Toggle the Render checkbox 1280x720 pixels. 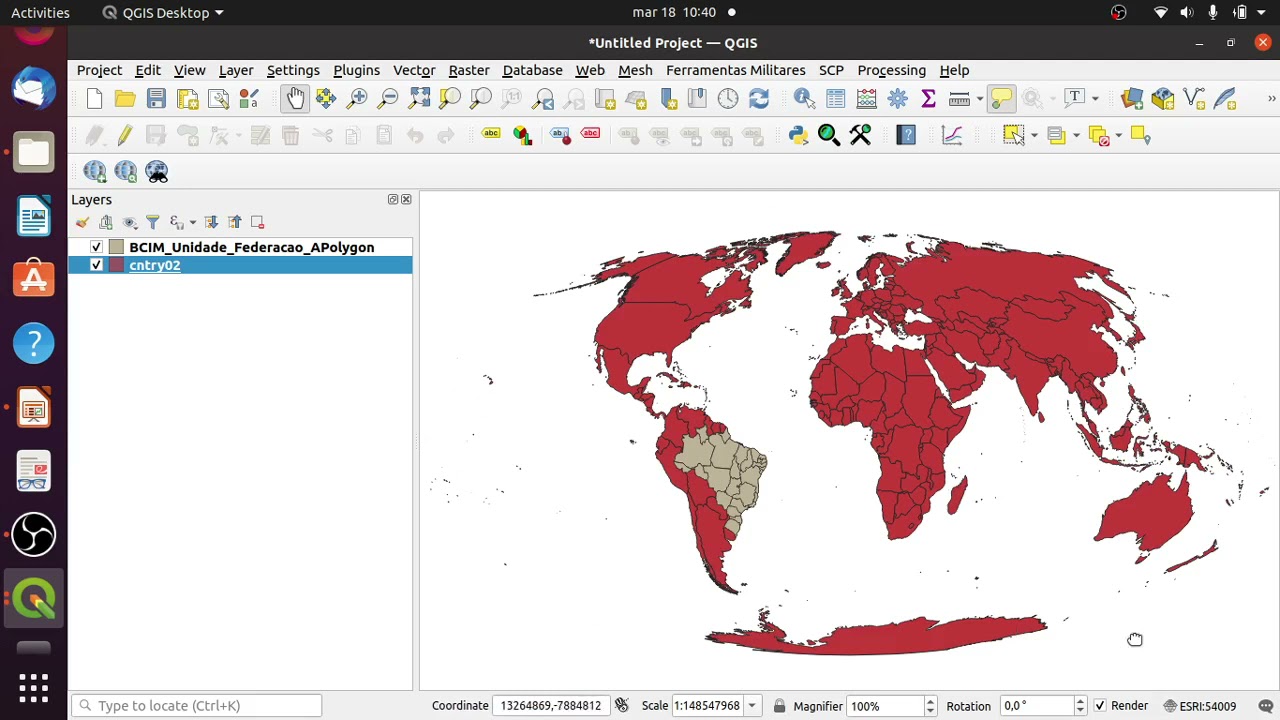[1100, 706]
